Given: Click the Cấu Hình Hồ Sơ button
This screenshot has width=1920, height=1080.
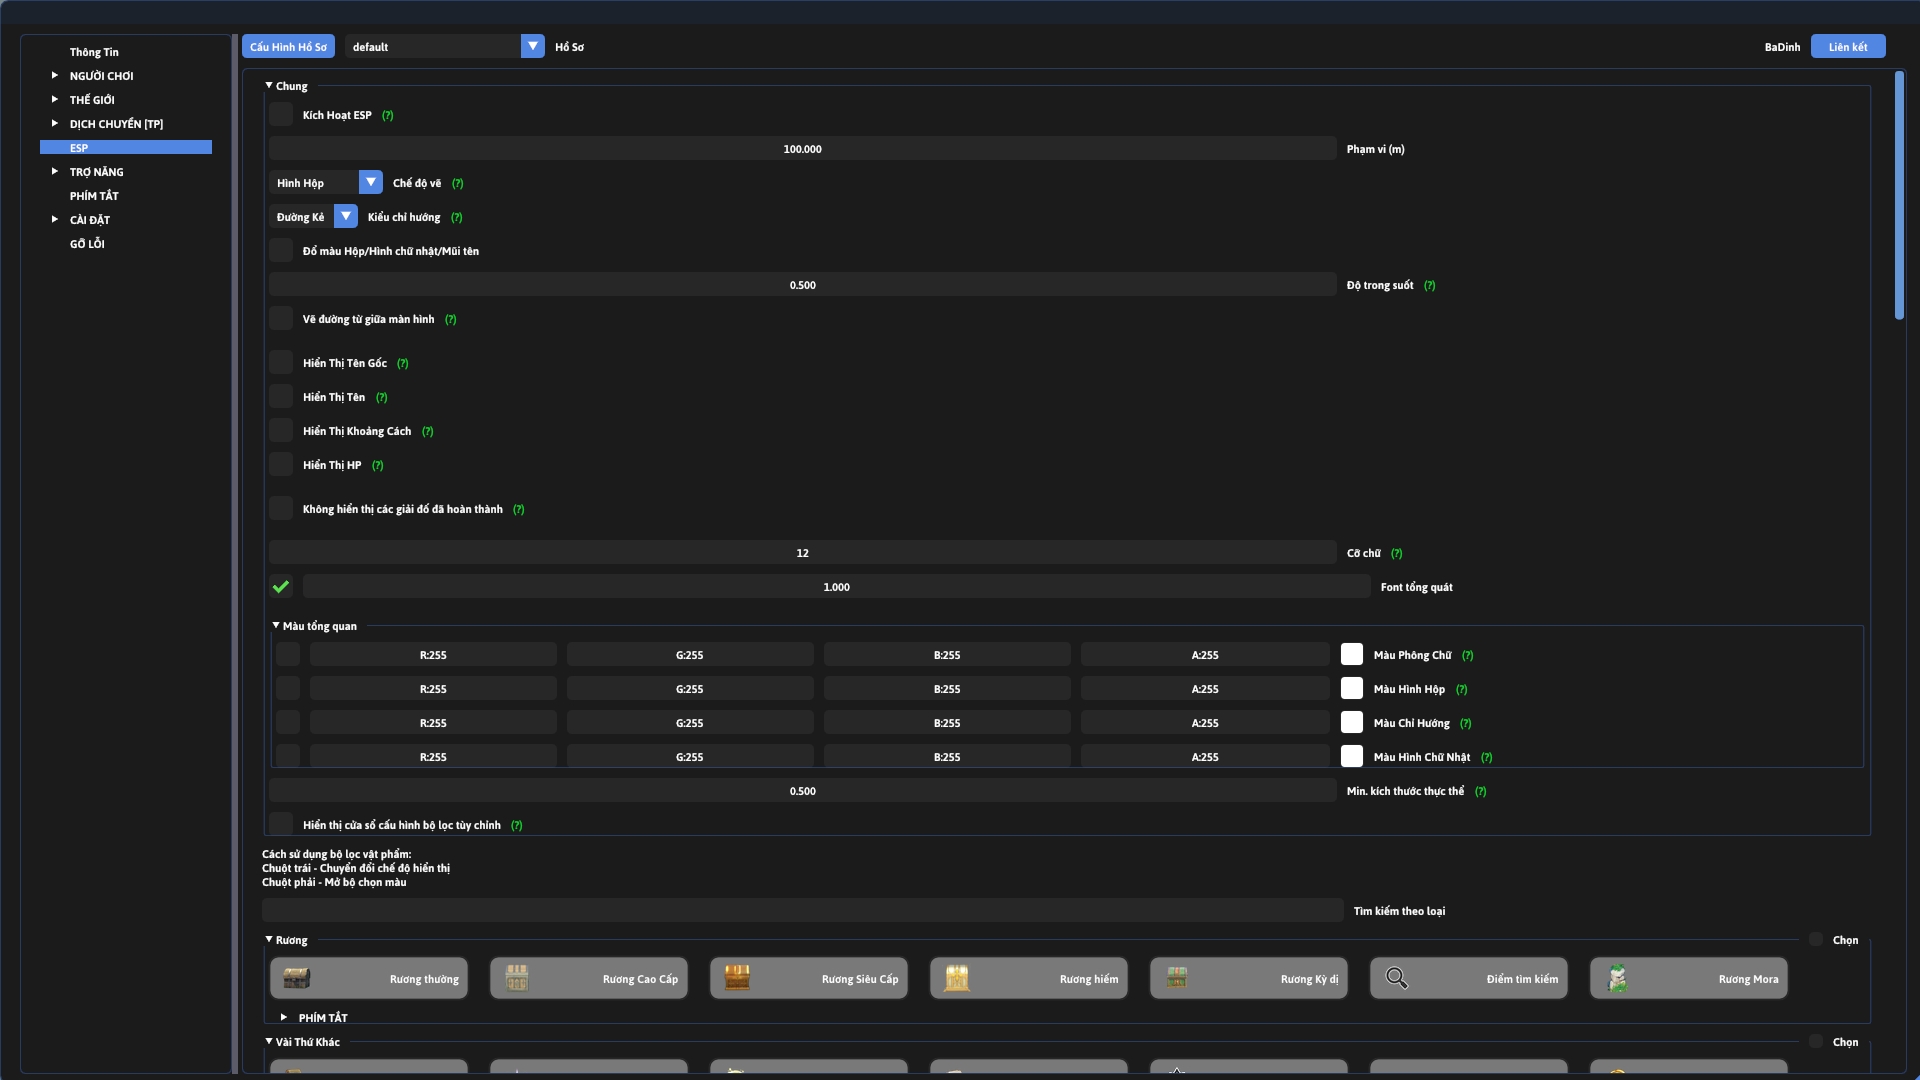Looking at the screenshot, I should coord(288,47).
